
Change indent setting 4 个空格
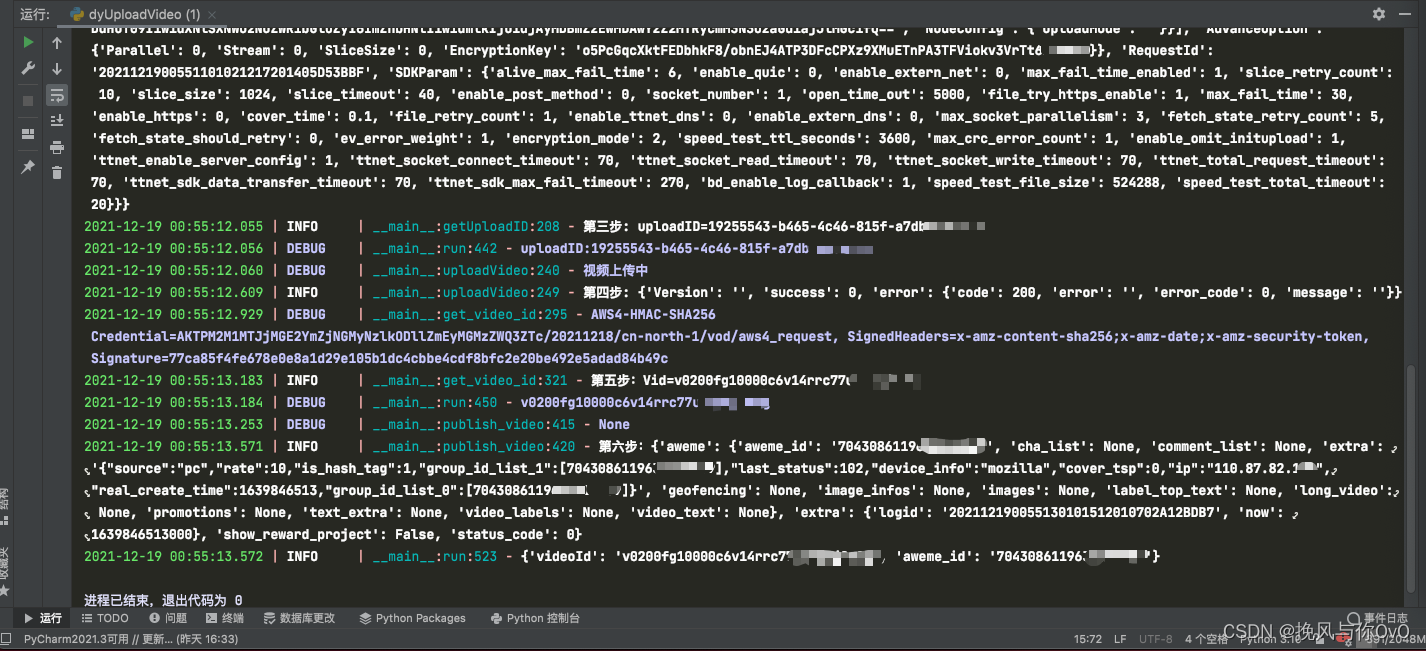(1205, 639)
